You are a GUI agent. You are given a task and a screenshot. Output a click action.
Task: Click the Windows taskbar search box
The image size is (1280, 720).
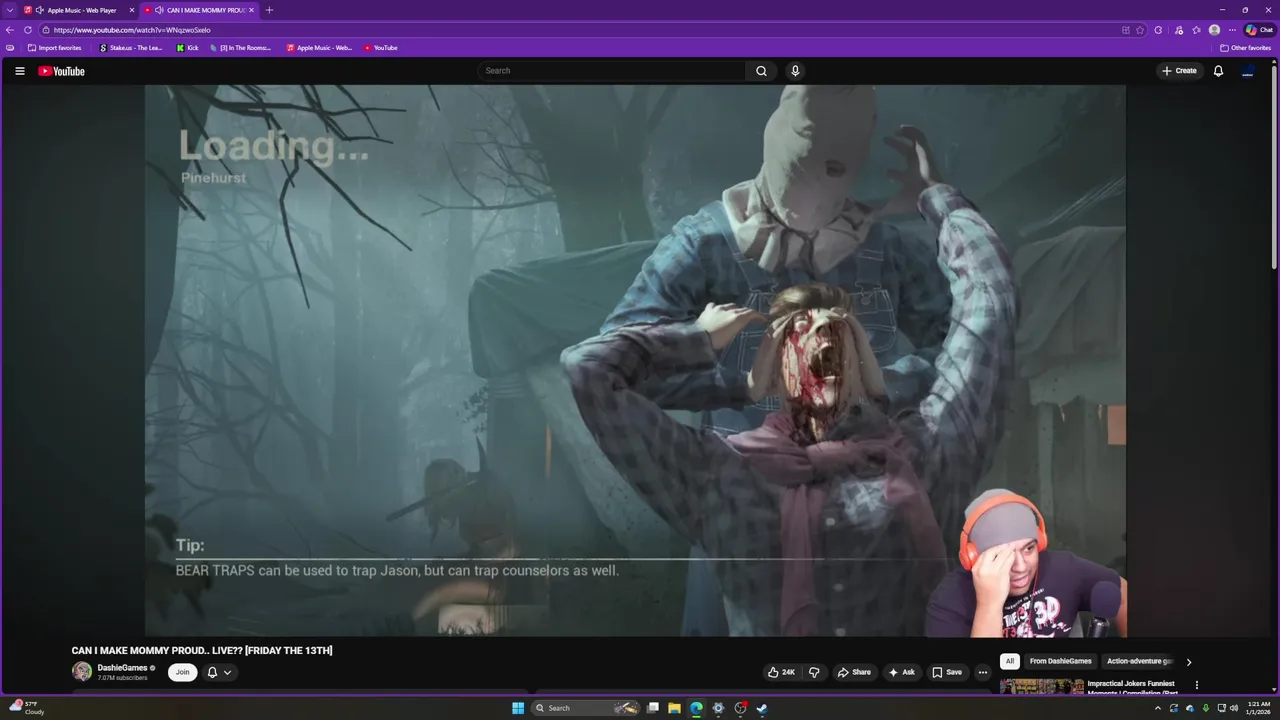[586, 708]
